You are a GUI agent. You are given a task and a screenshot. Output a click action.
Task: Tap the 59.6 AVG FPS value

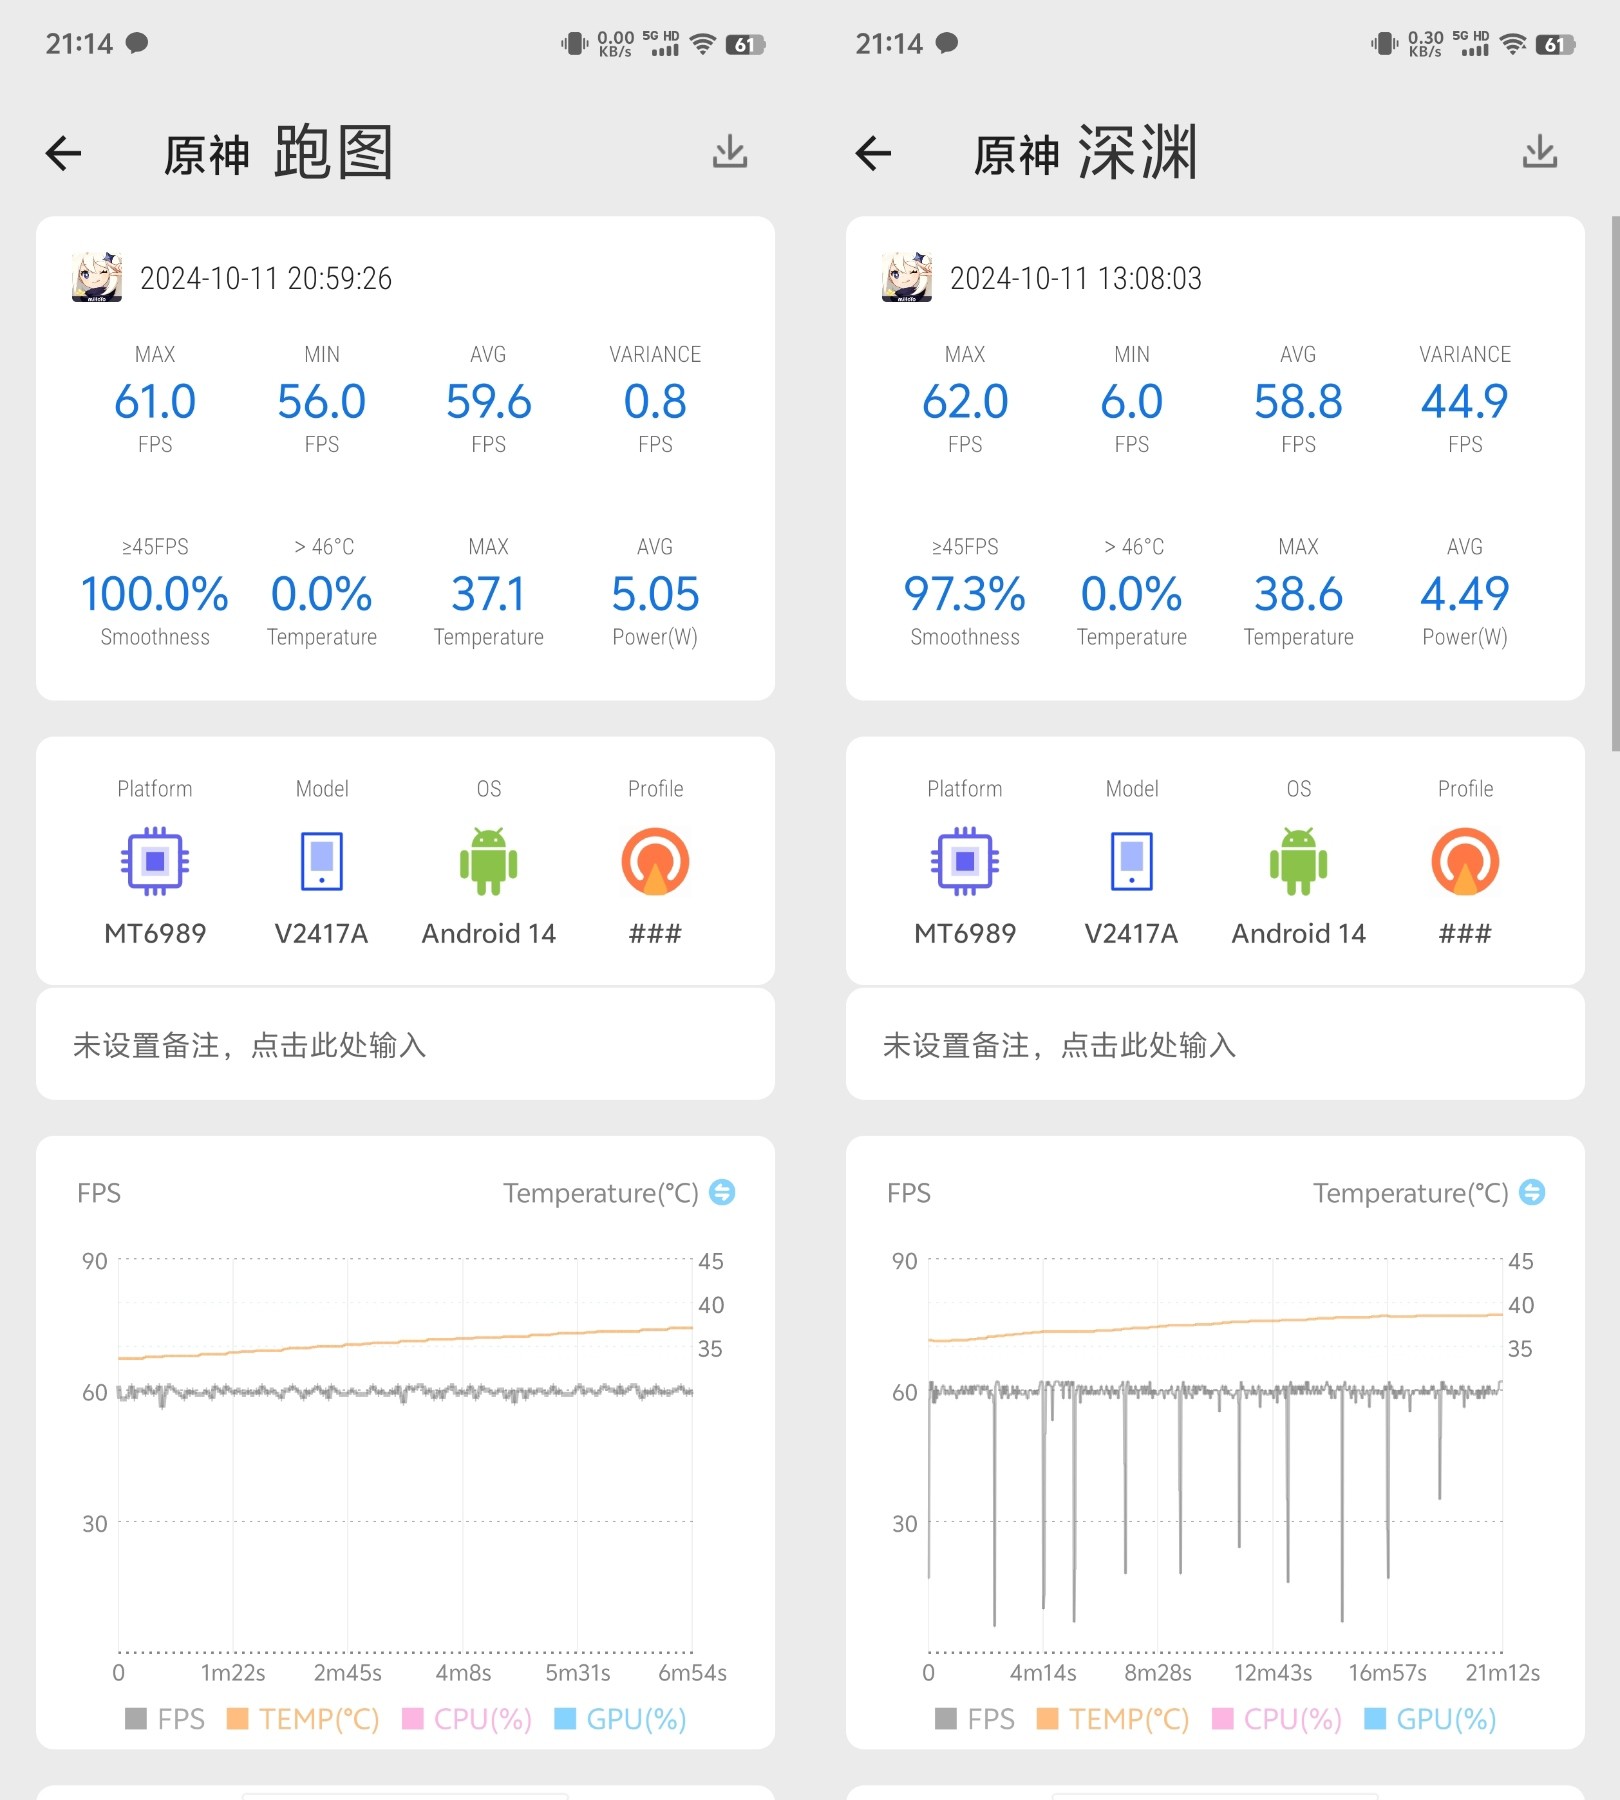point(489,402)
